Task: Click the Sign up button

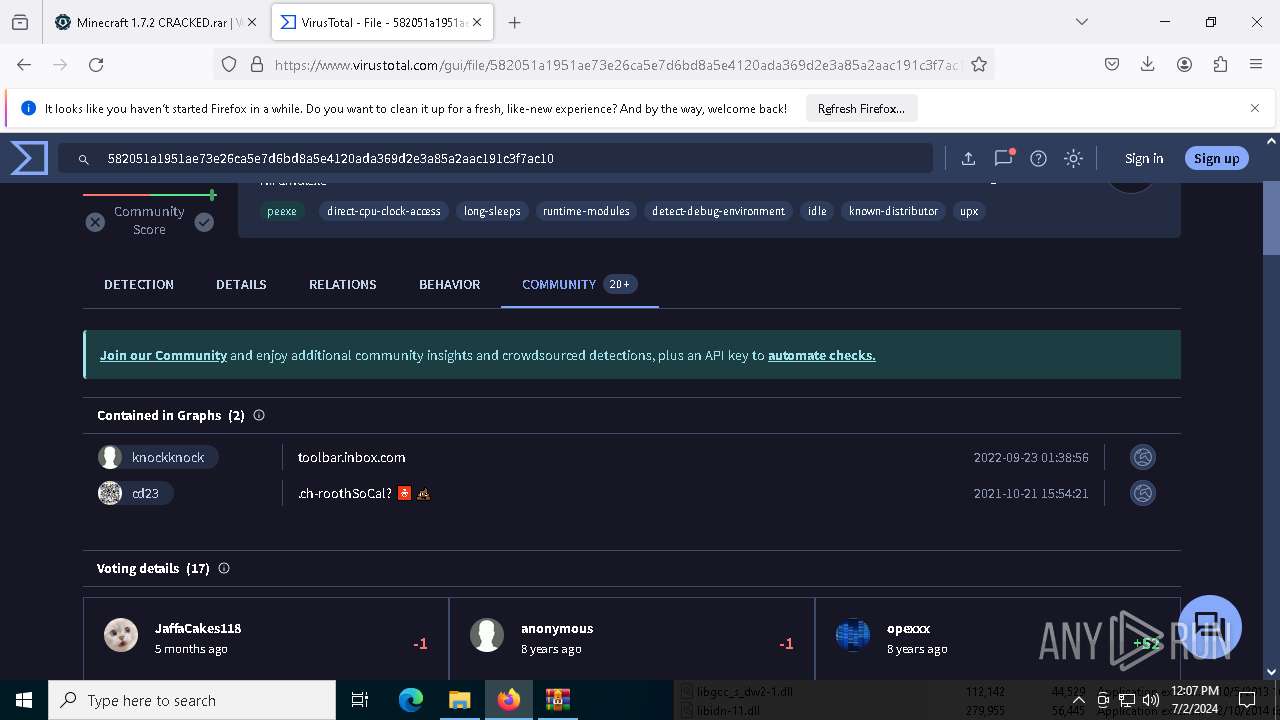Action: point(1217,158)
